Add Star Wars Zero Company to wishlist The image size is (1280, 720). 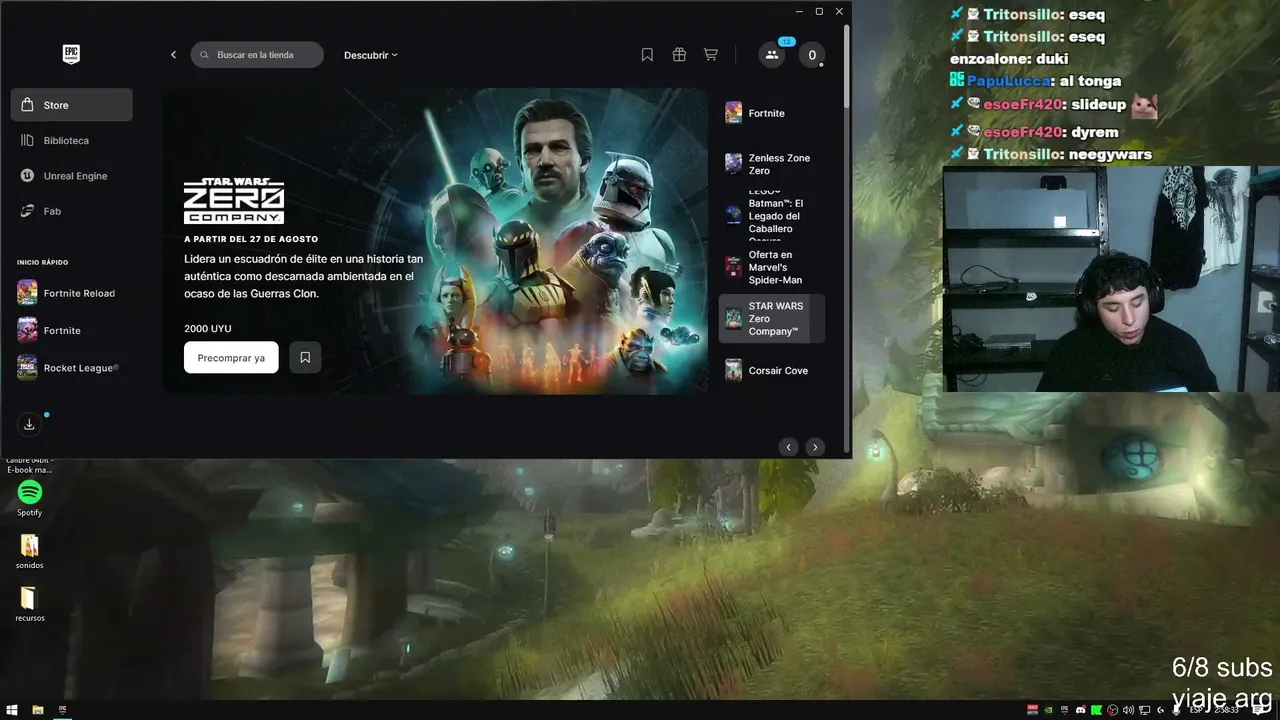pyautogui.click(x=305, y=357)
